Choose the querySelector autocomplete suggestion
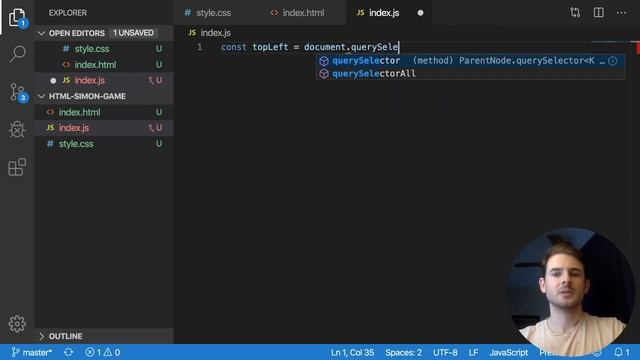 click(471, 61)
